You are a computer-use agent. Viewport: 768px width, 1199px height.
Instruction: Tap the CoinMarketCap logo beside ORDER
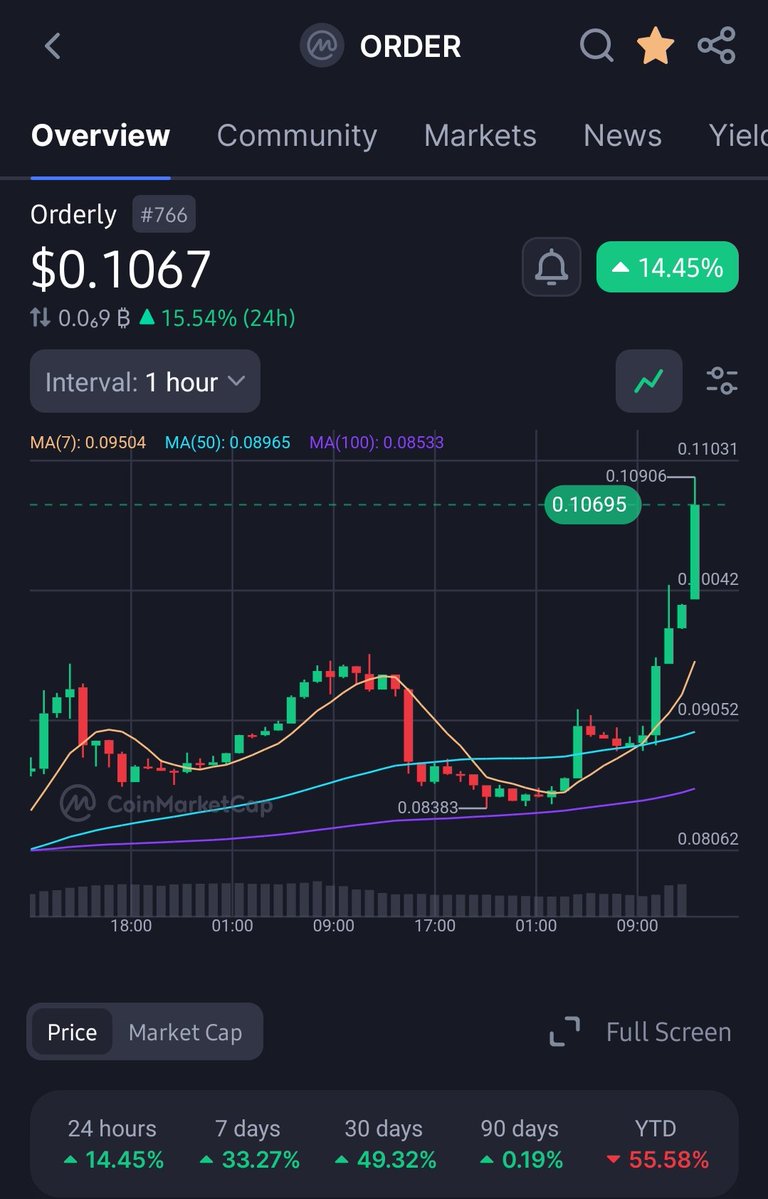click(321, 46)
